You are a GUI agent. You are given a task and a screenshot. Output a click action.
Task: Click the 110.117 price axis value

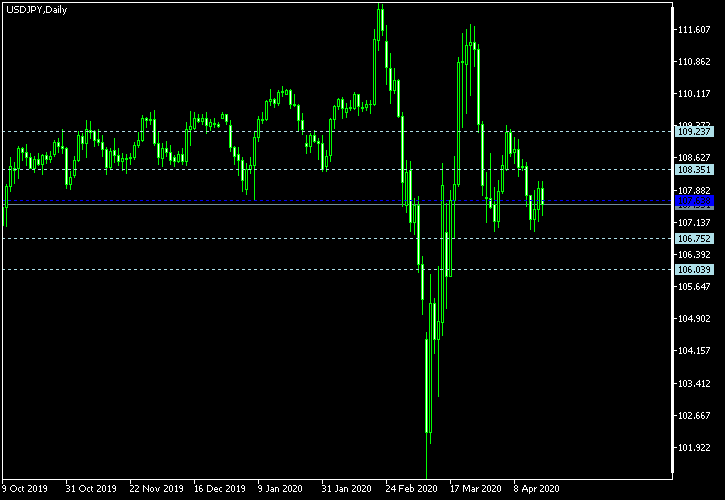tap(694, 94)
